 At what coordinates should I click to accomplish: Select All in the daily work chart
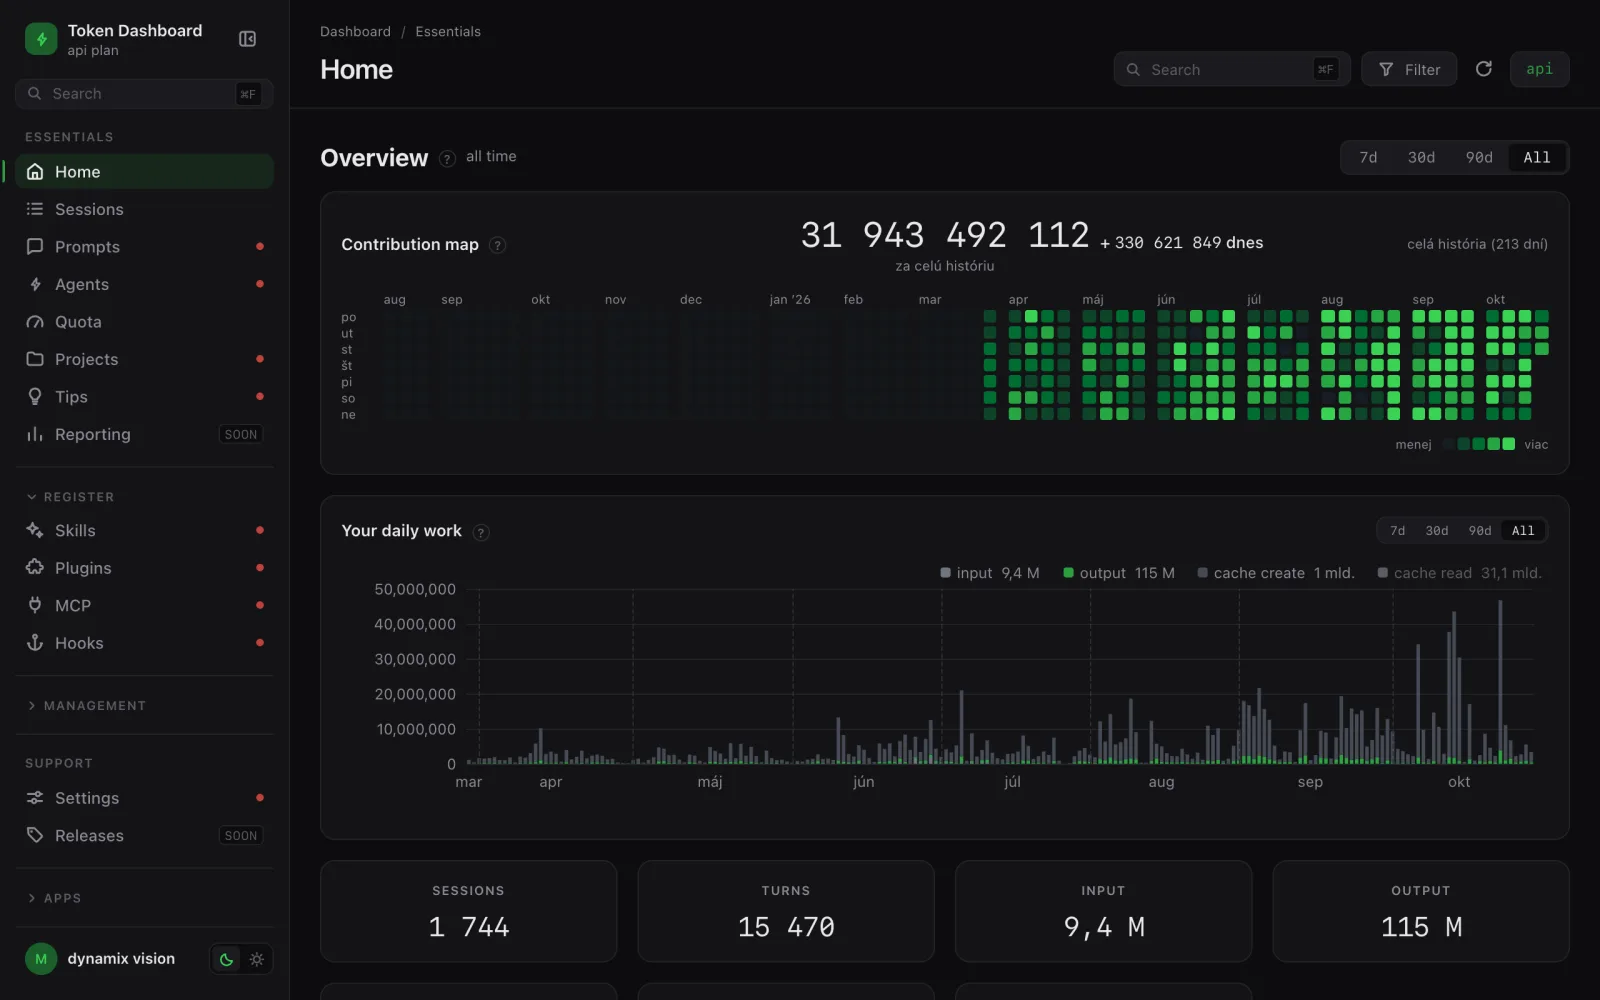pyautogui.click(x=1523, y=531)
